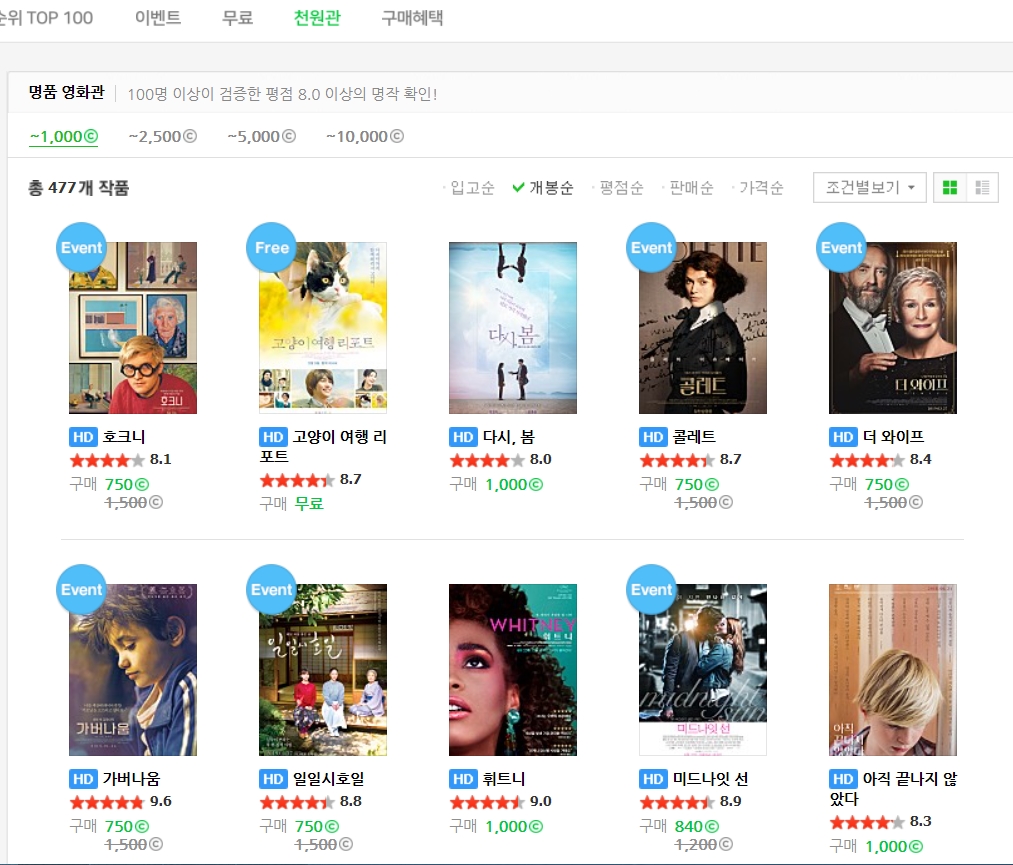Select the ~2,500 price tab
This screenshot has width=1013, height=865.
tap(162, 137)
